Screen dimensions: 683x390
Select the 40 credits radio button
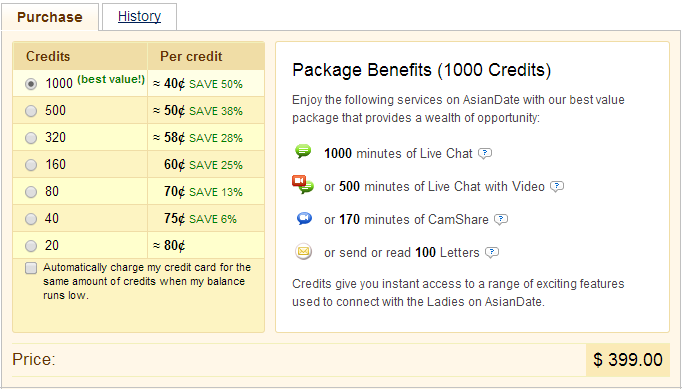tap(31, 219)
